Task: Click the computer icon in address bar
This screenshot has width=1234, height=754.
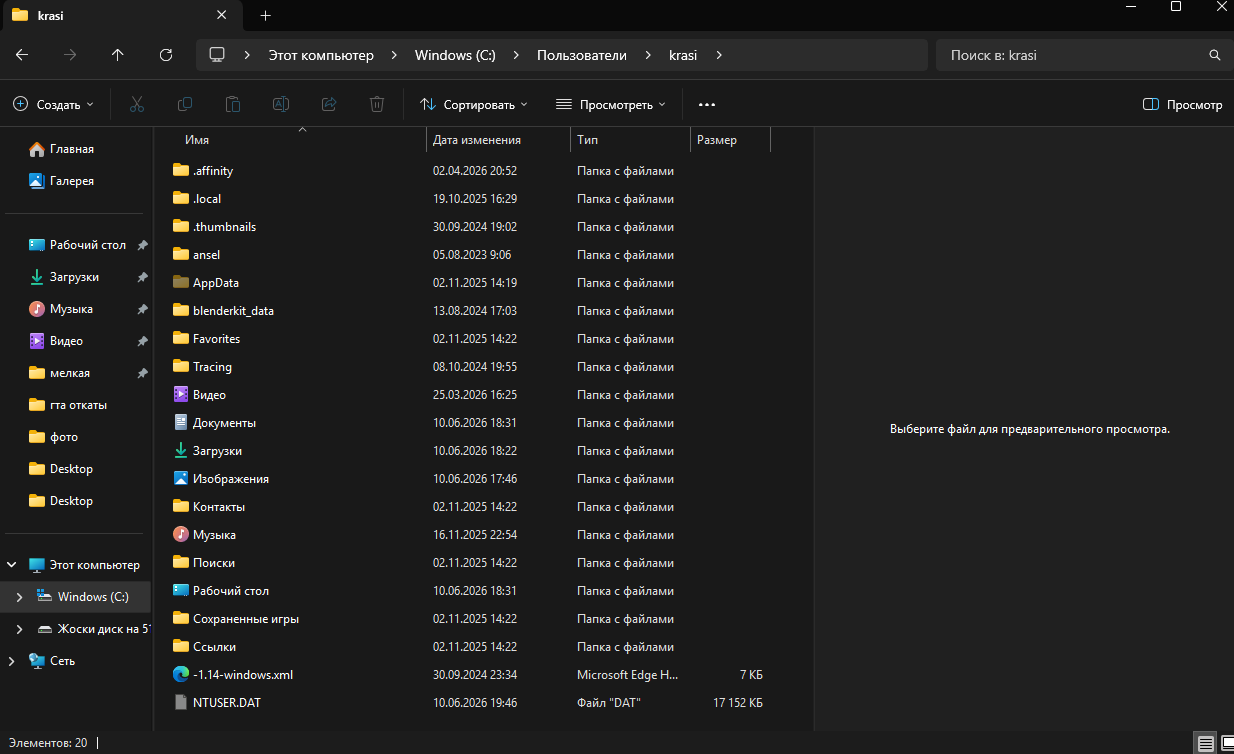Action: coord(217,55)
